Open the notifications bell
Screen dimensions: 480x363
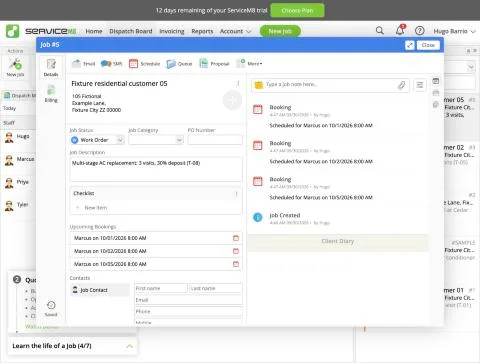[x=400, y=30]
